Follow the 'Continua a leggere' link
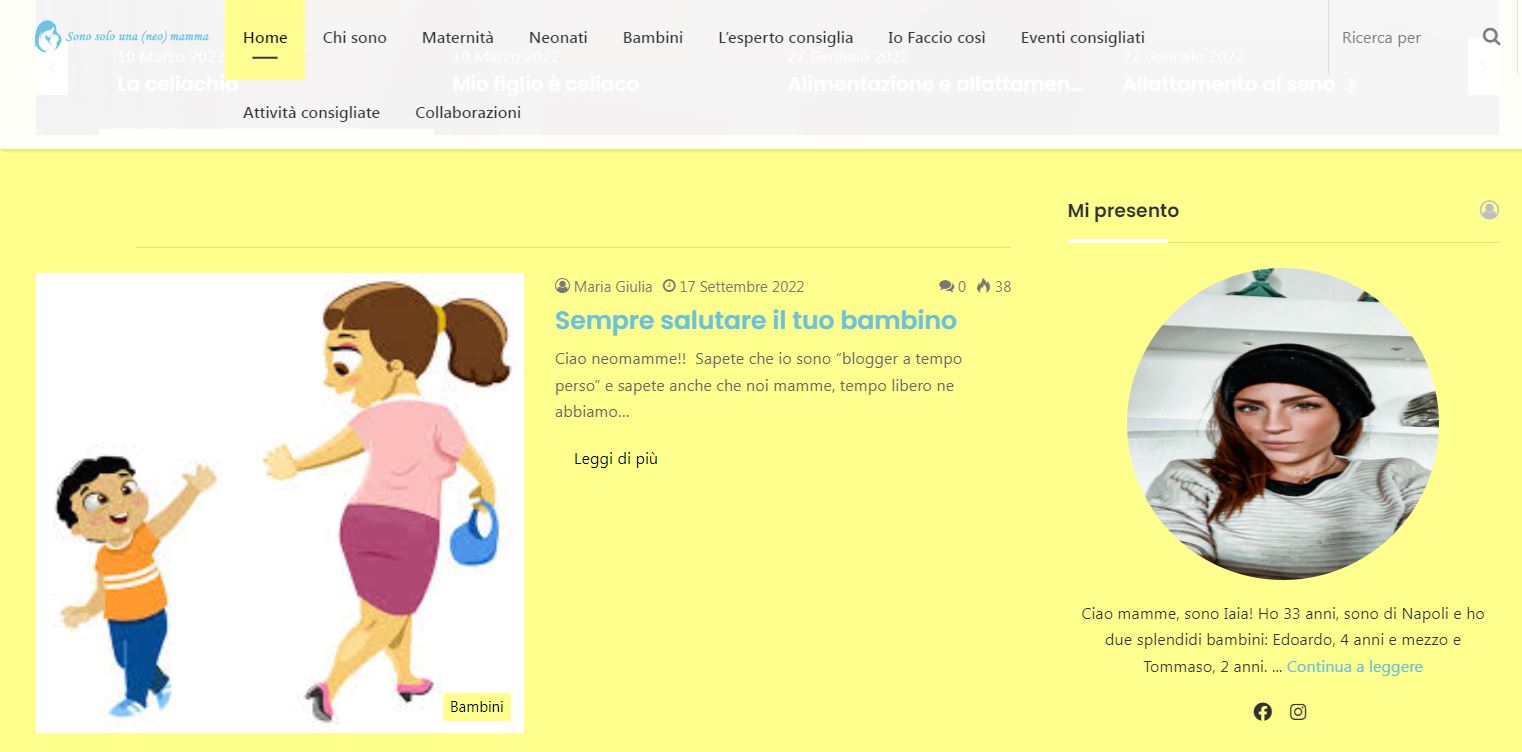The image size is (1522, 752). (x=1354, y=667)
